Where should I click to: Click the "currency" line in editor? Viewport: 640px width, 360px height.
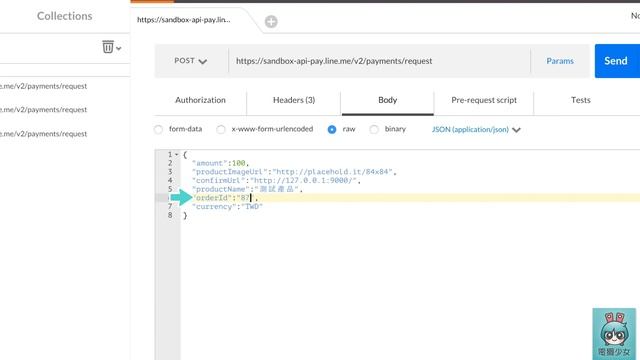(x=227, y=207)
